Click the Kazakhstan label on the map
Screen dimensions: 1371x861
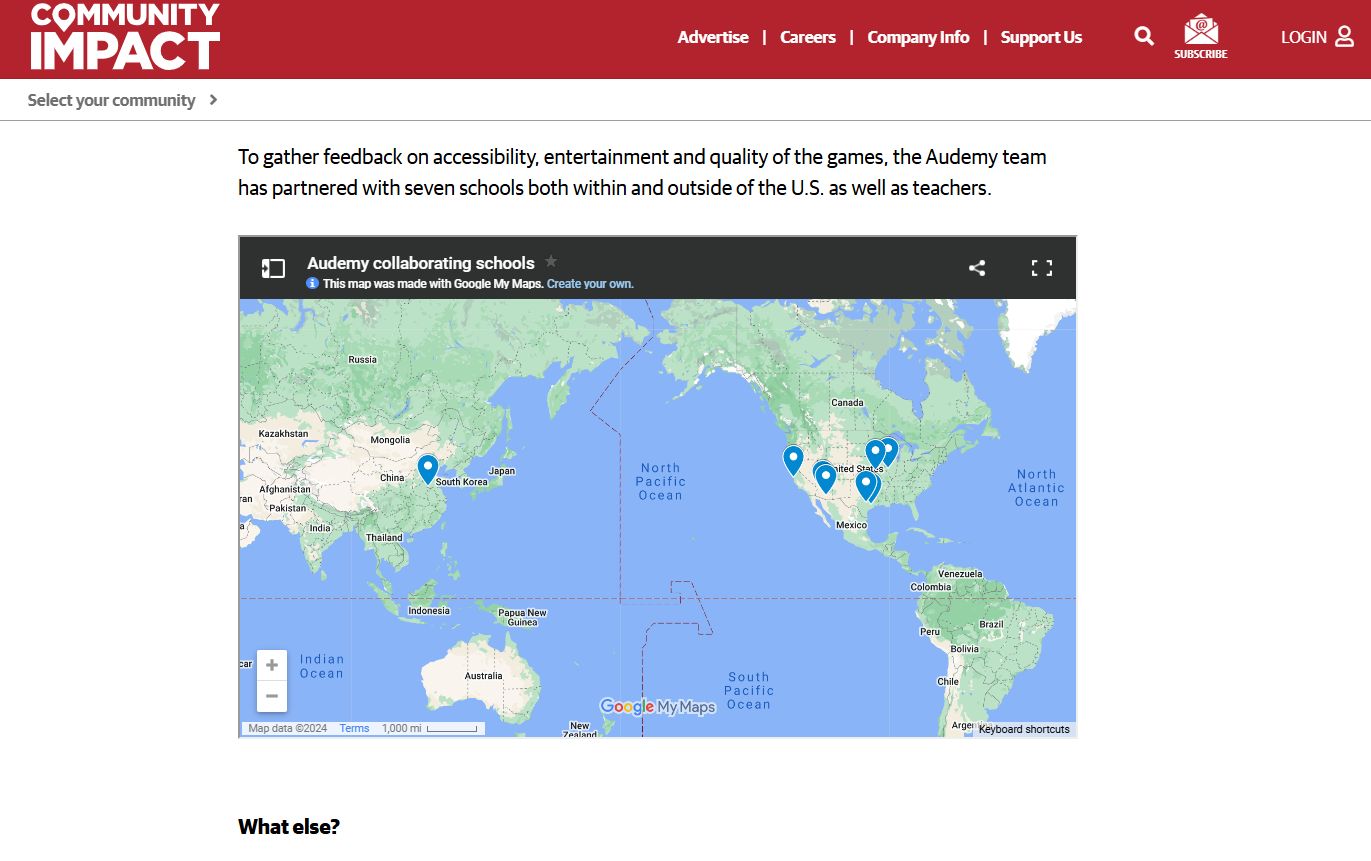pos(283,433)
